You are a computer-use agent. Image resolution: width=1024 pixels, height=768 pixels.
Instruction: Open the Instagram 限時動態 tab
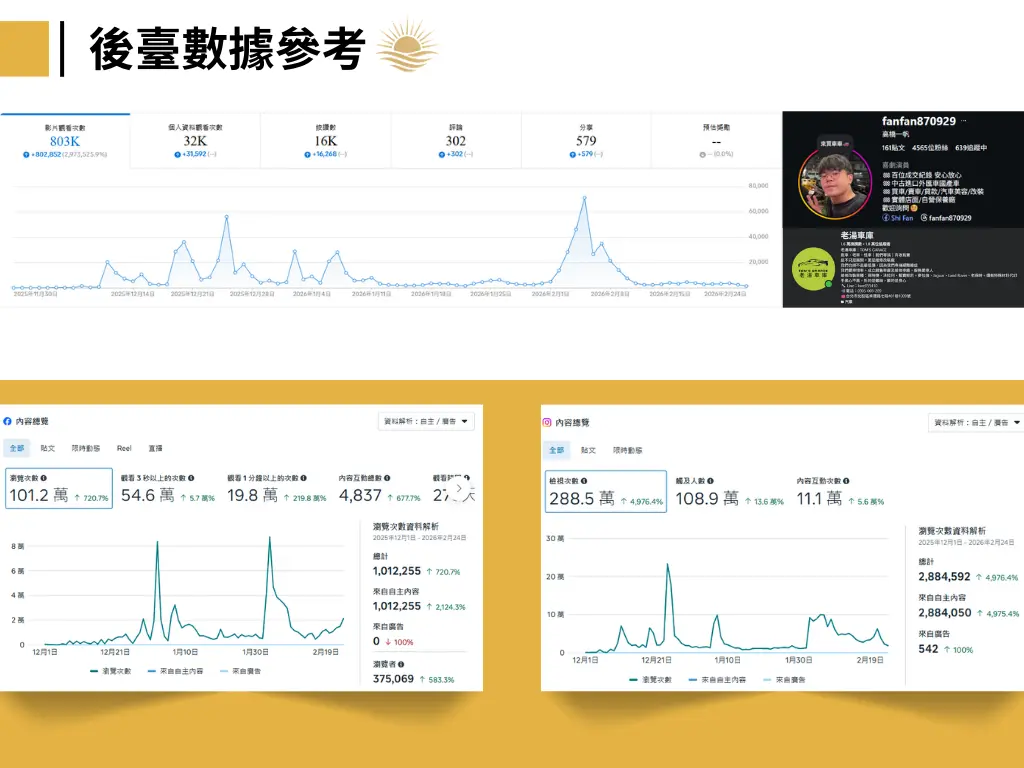[628, 450]
